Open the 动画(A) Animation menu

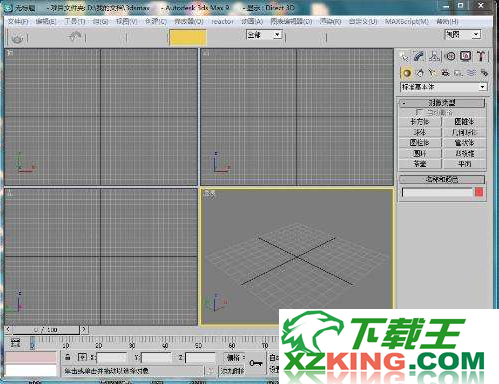click(252, 22)
